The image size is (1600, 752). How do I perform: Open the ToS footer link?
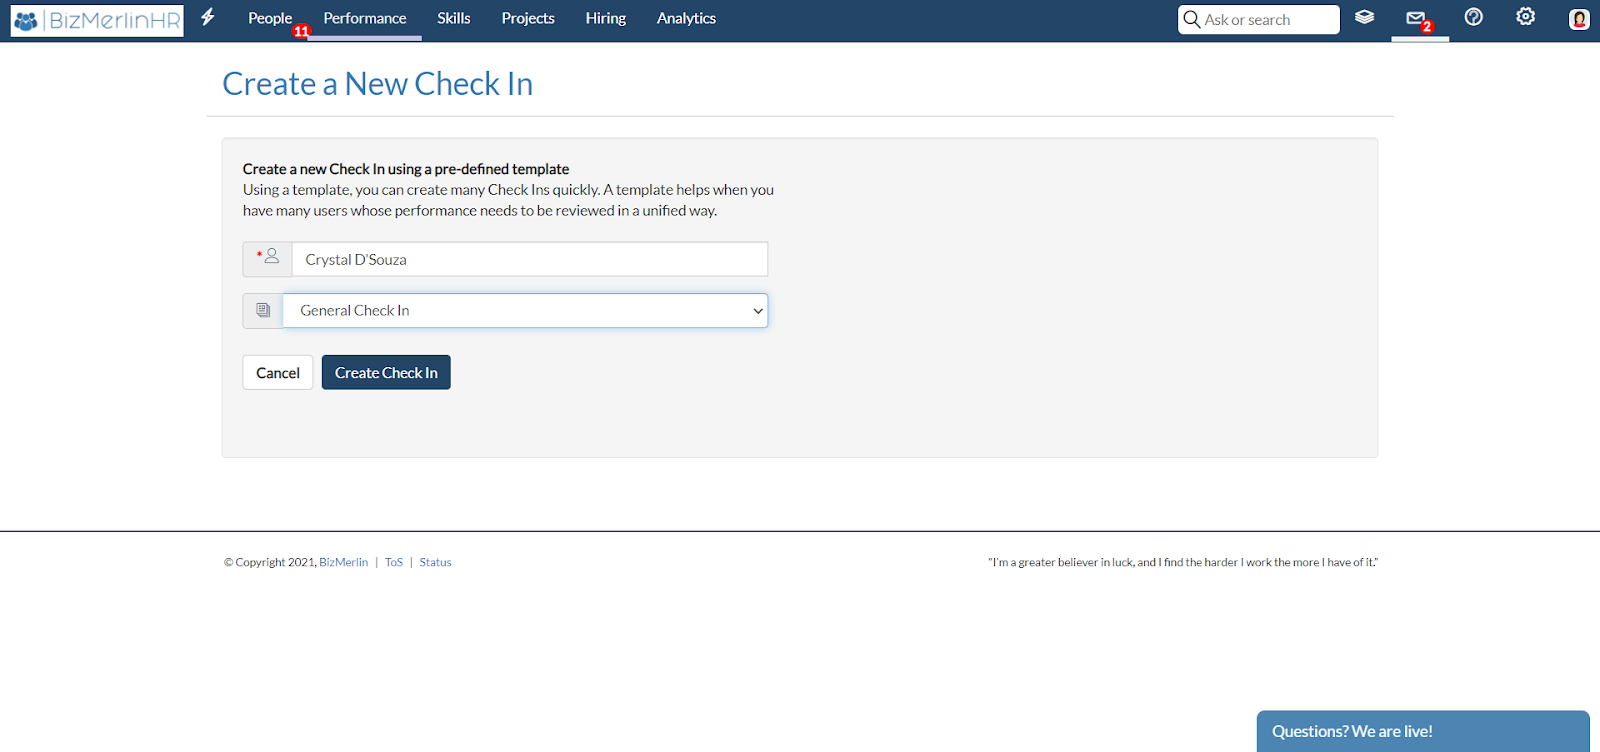point(394,562)
